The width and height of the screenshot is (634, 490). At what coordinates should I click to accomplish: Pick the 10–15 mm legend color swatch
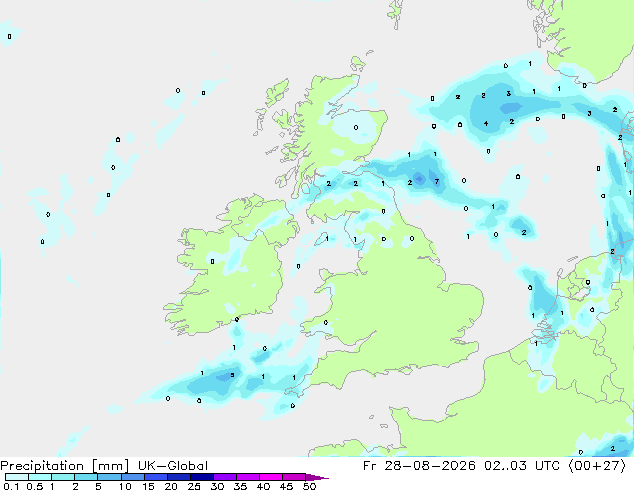132,477
